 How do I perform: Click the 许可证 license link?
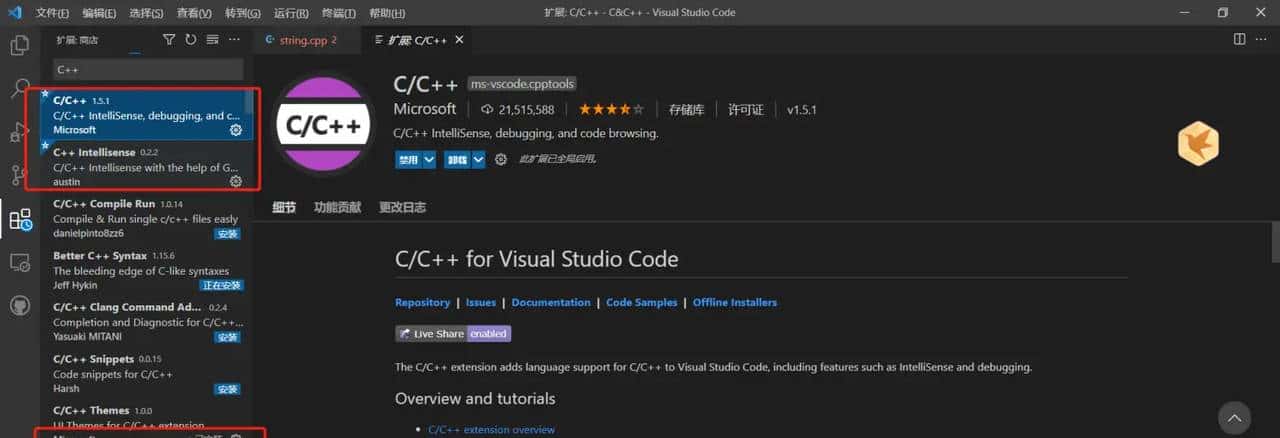[x=746, y=109]
